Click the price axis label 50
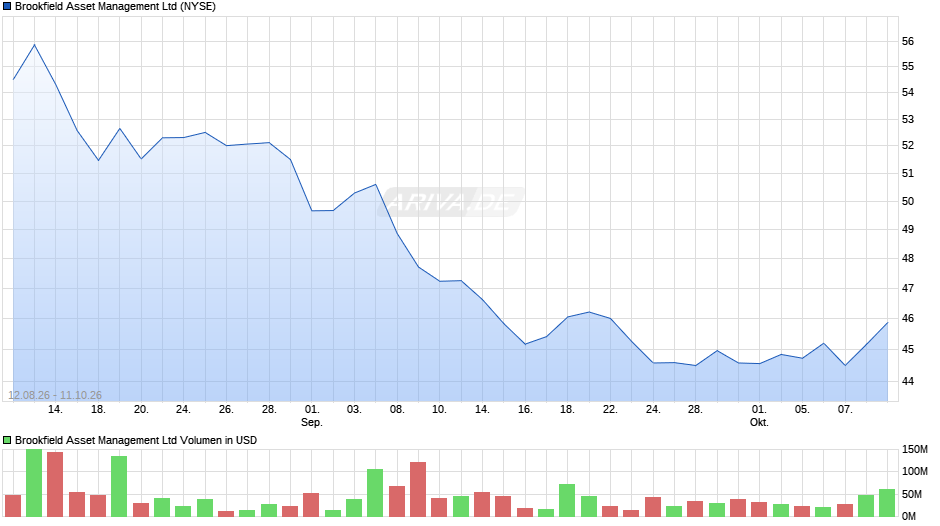Image resolution: width=940 pixels, height=526 pixels. (x=908, y=202)
